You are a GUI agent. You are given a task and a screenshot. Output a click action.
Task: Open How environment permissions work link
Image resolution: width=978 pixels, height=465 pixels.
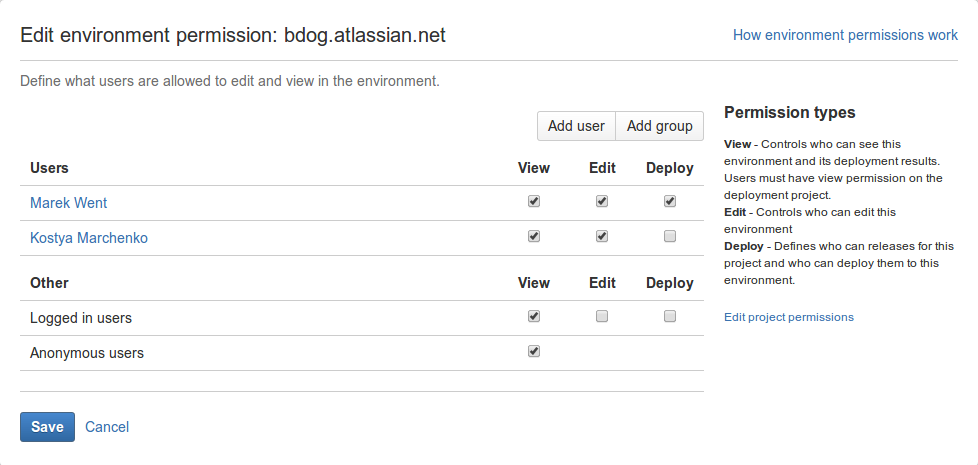pyautogui.click(x=845, y=35)
